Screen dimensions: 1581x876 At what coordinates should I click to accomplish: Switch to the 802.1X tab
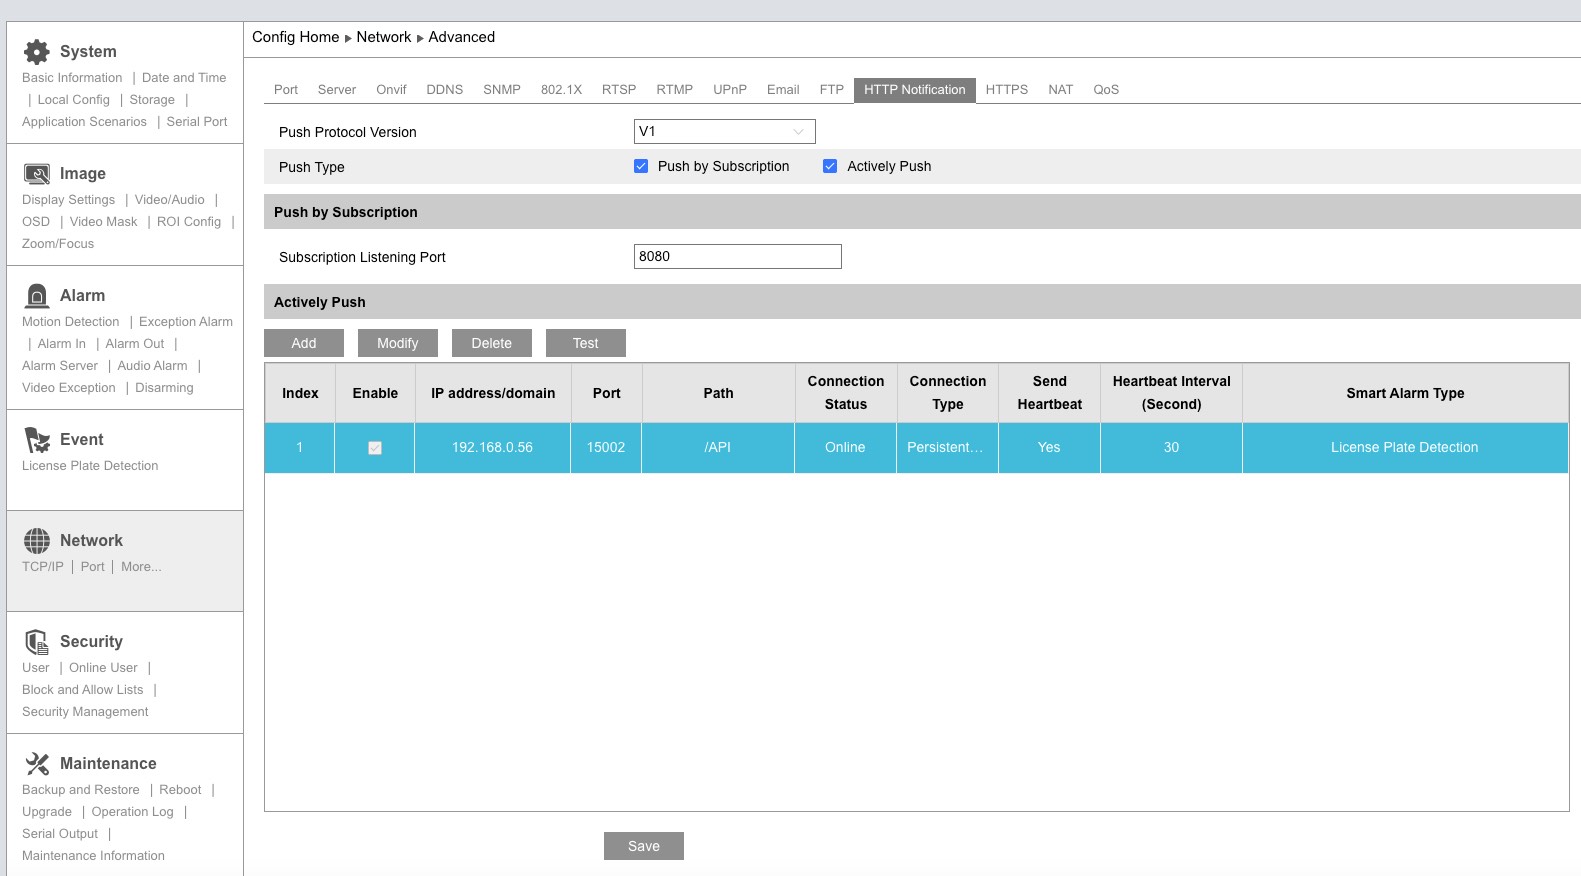tap(561, 89)
